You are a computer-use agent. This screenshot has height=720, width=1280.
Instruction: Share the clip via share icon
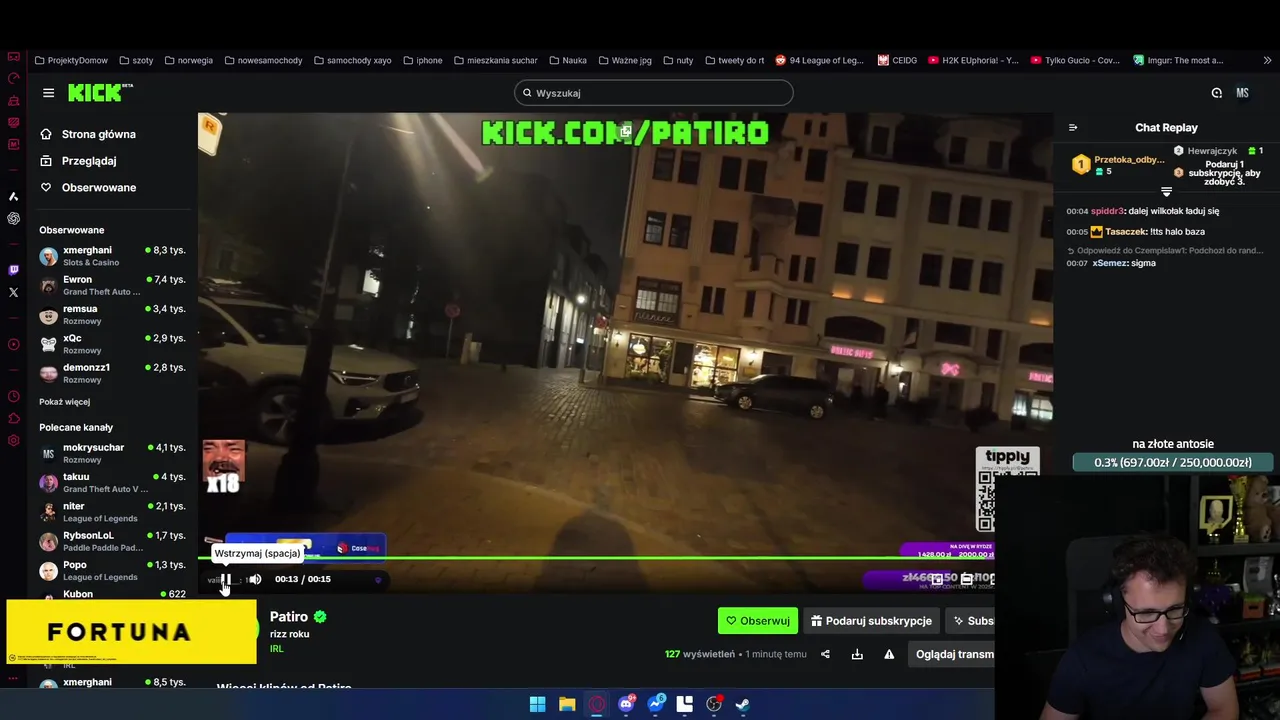tap(825, 654)
